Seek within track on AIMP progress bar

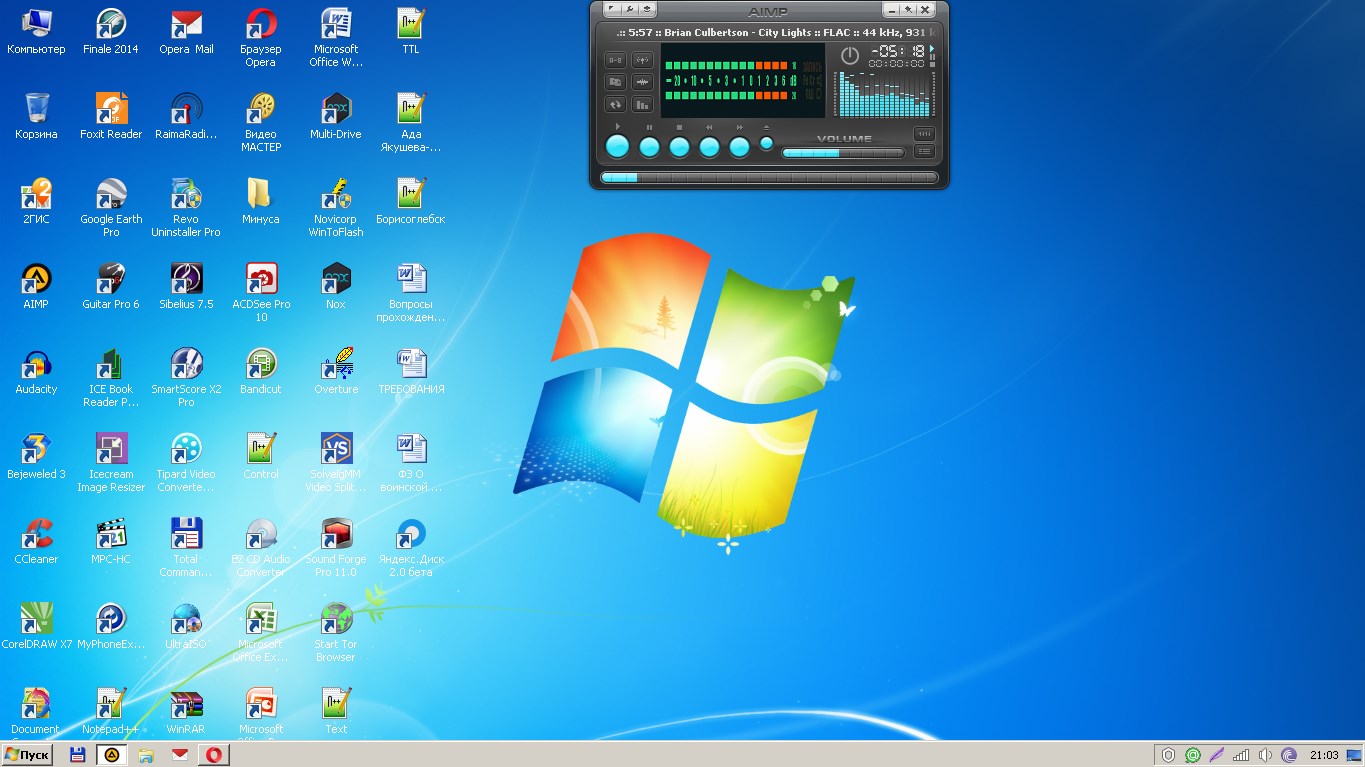pyautogui.click(x=769, y=178)
